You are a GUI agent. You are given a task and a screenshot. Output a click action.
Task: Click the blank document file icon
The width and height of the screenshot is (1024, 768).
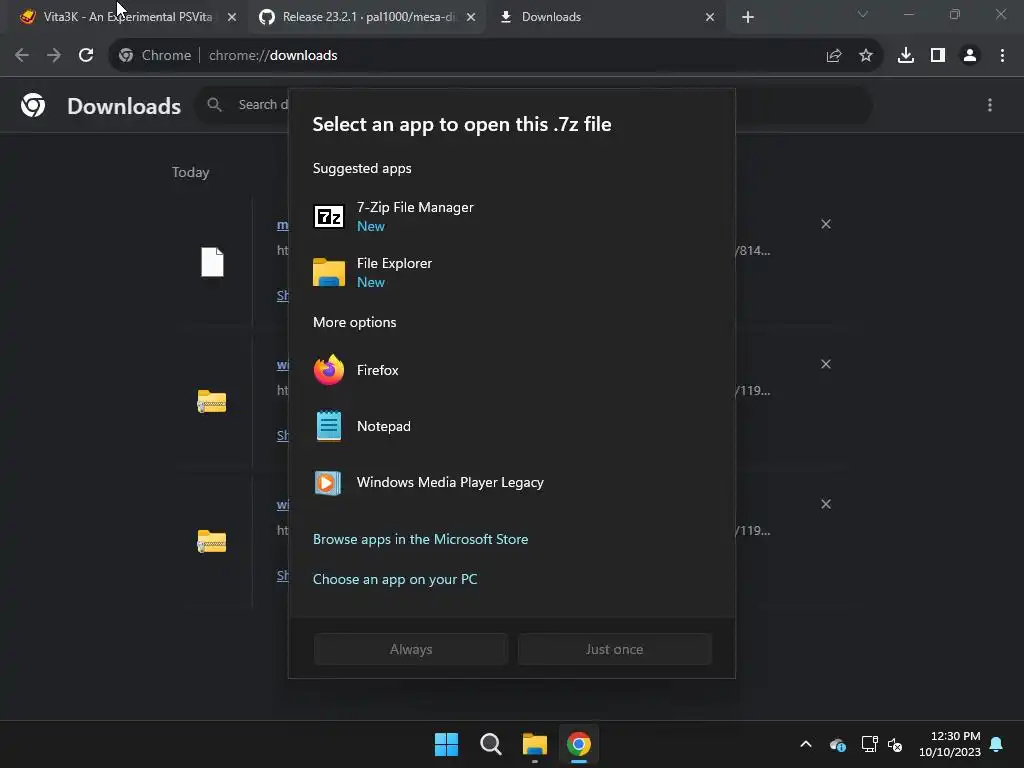212,262
